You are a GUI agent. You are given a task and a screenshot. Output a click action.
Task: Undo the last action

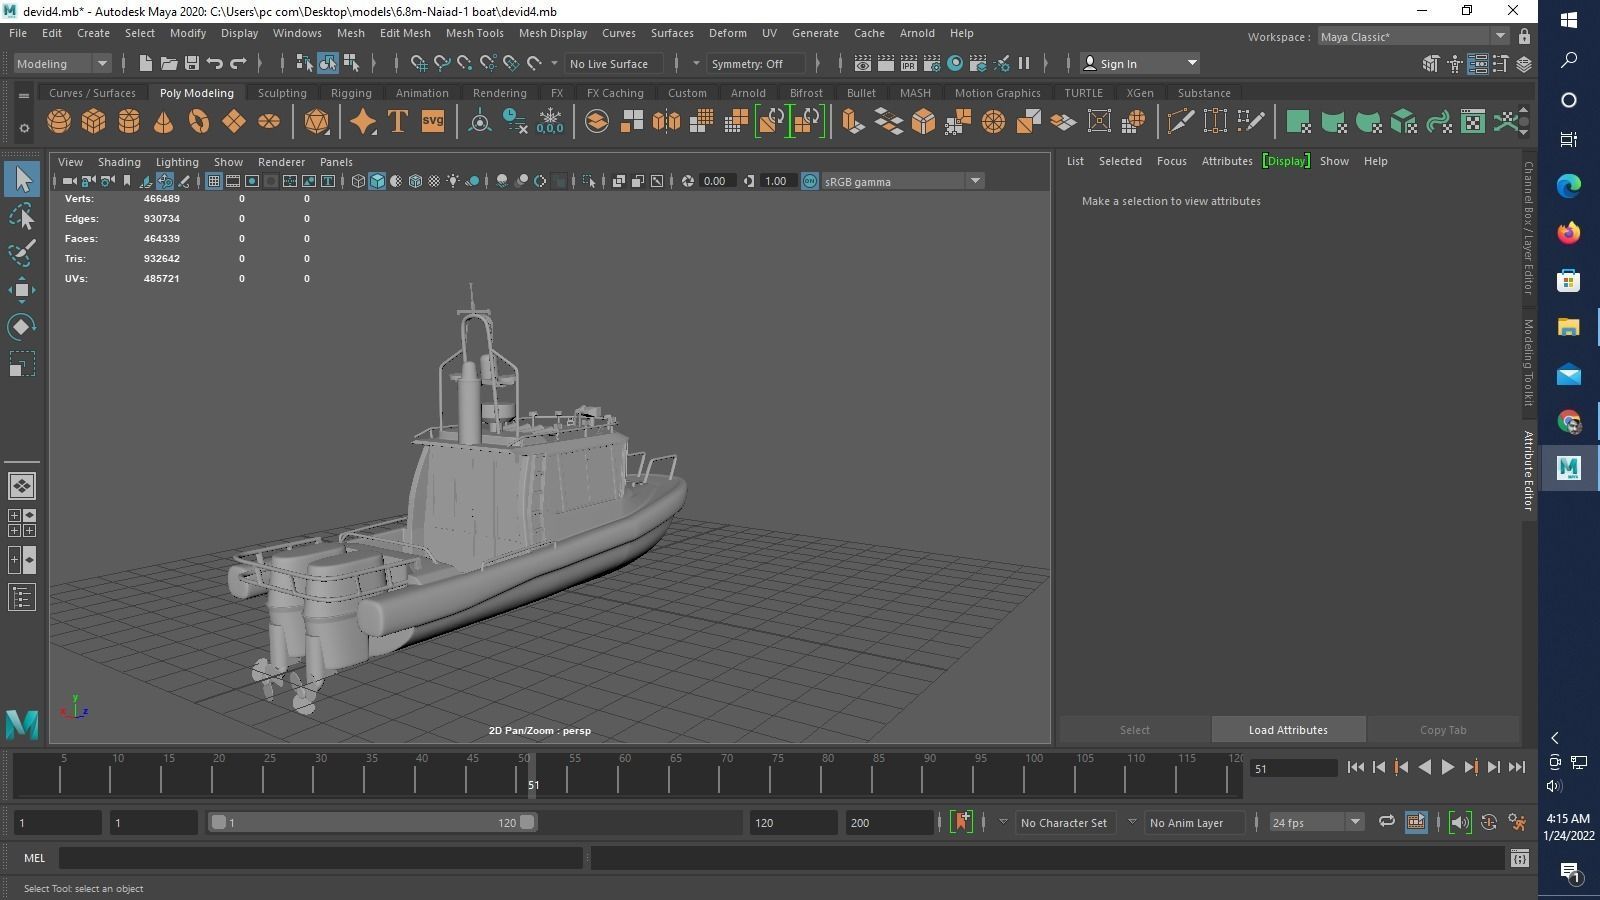point(215,63)
